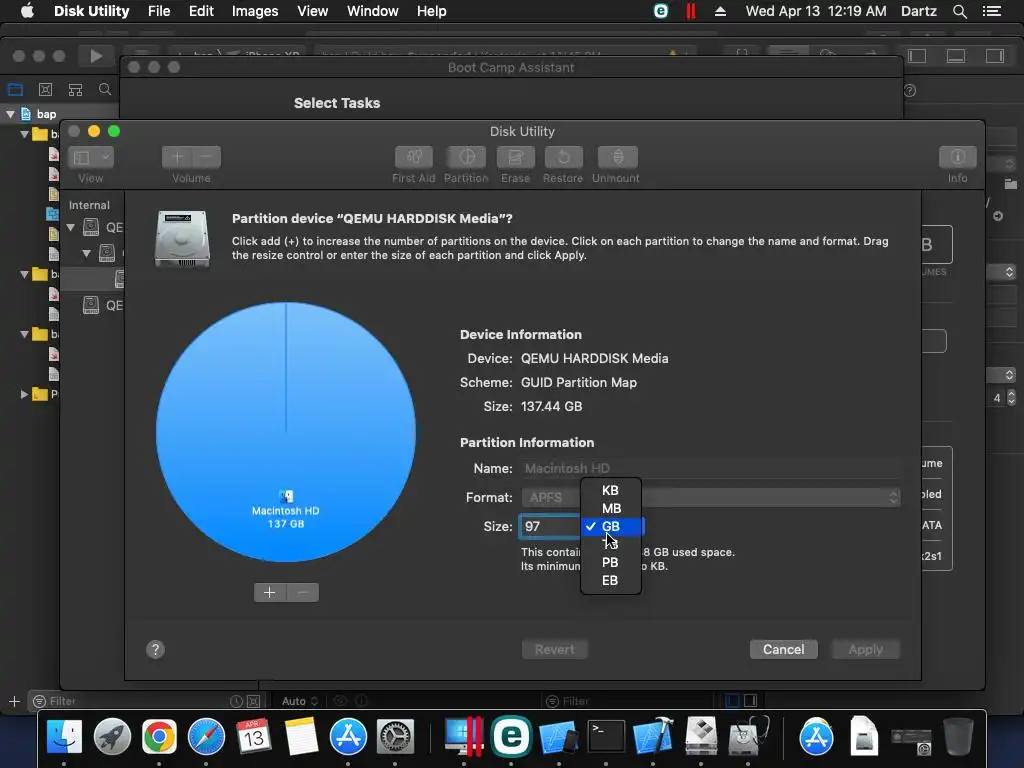Open Xcode's project navigator folder icon

15,89
